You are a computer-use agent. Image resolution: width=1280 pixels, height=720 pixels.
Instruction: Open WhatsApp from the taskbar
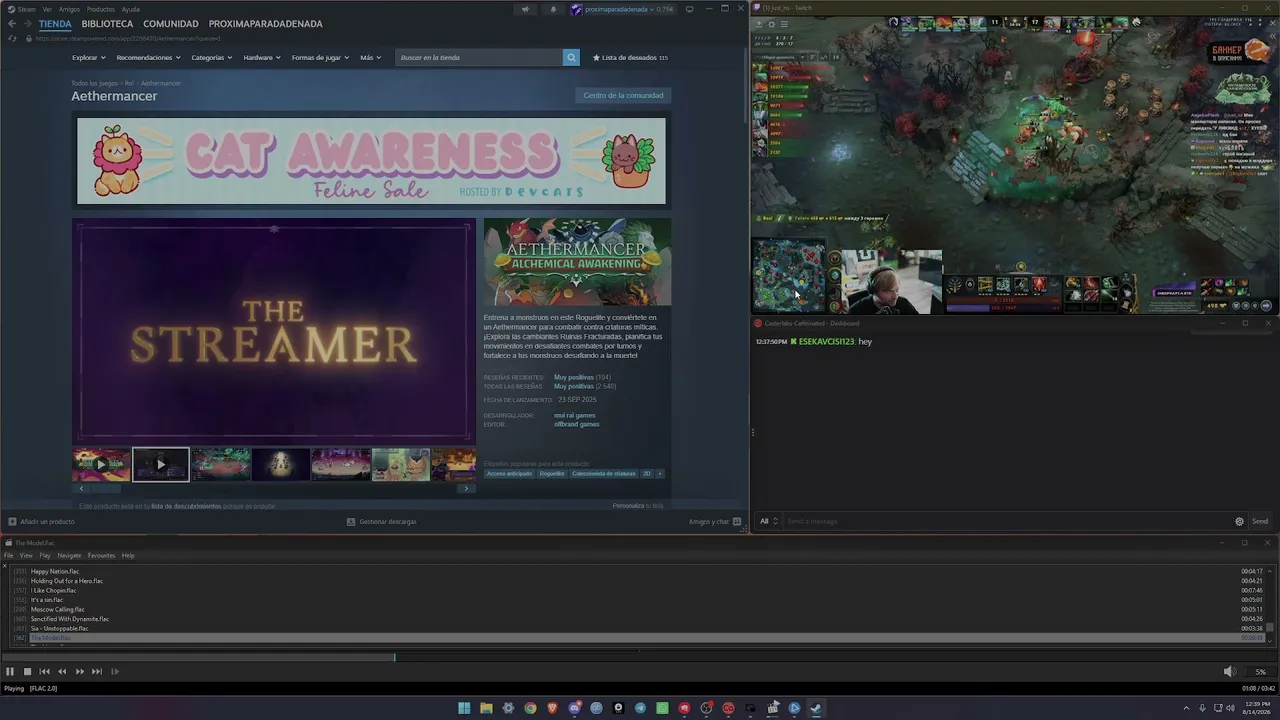tap(662, 708)
